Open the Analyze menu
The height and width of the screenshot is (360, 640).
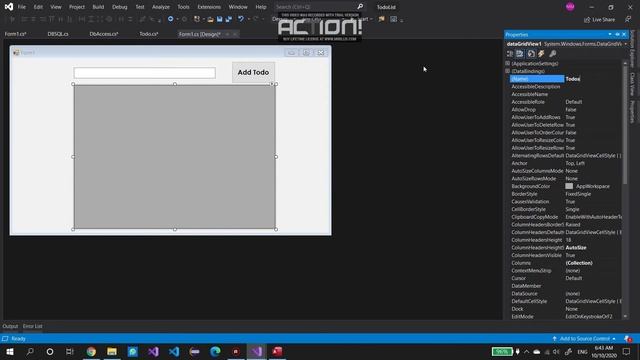(161, 7)
